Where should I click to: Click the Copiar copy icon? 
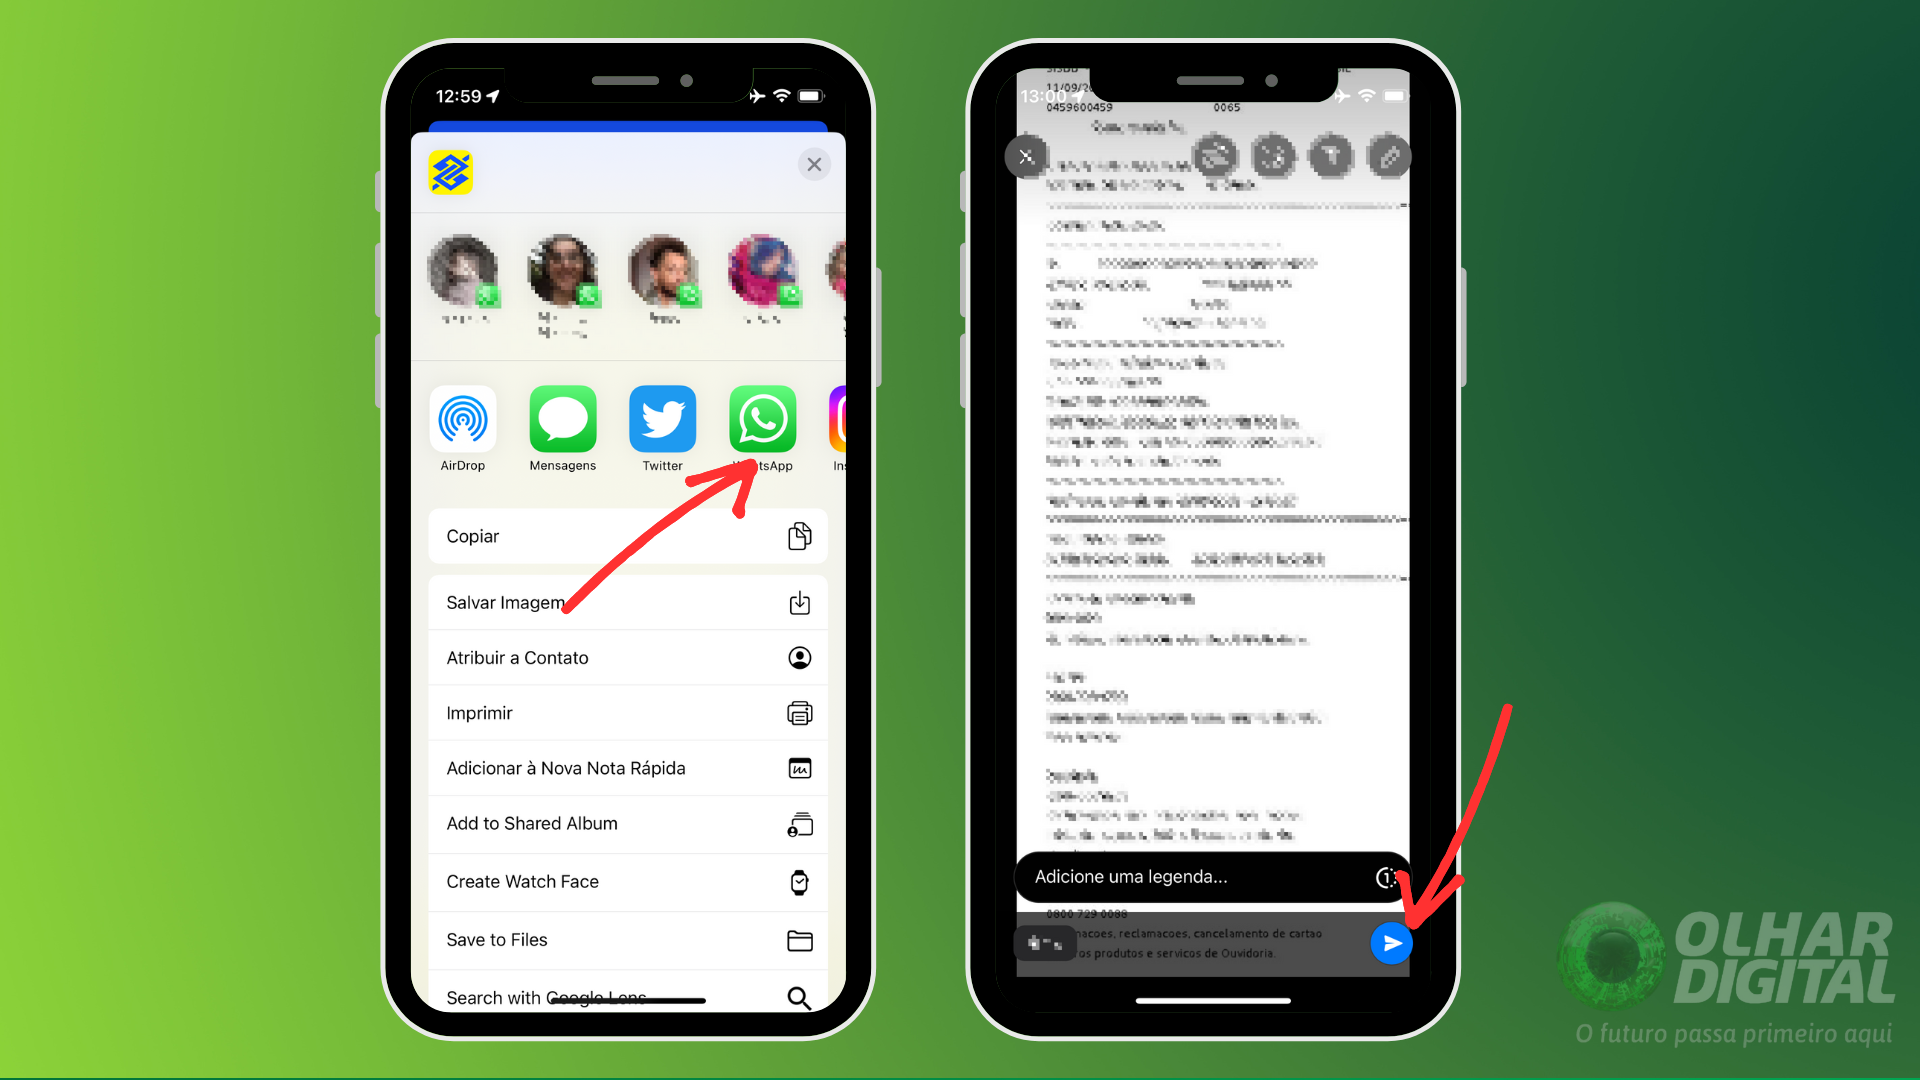tap(799, 535)
